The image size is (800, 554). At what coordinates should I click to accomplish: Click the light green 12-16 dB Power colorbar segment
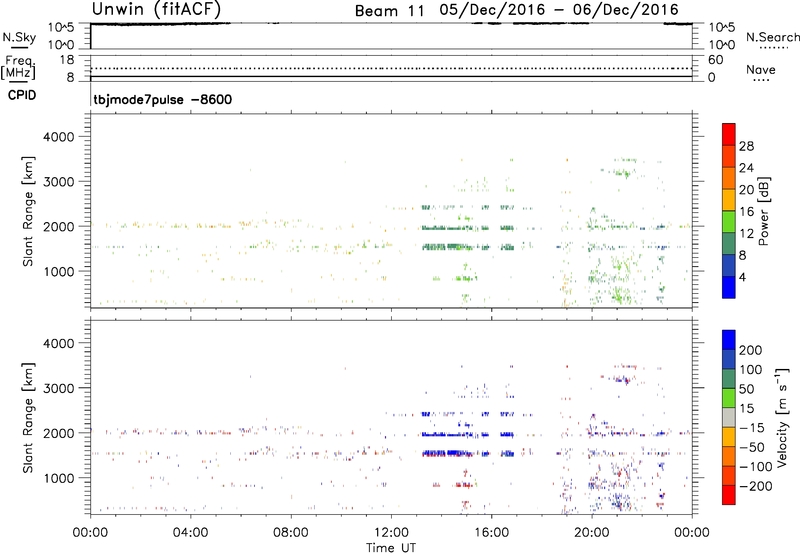(729, 222)
